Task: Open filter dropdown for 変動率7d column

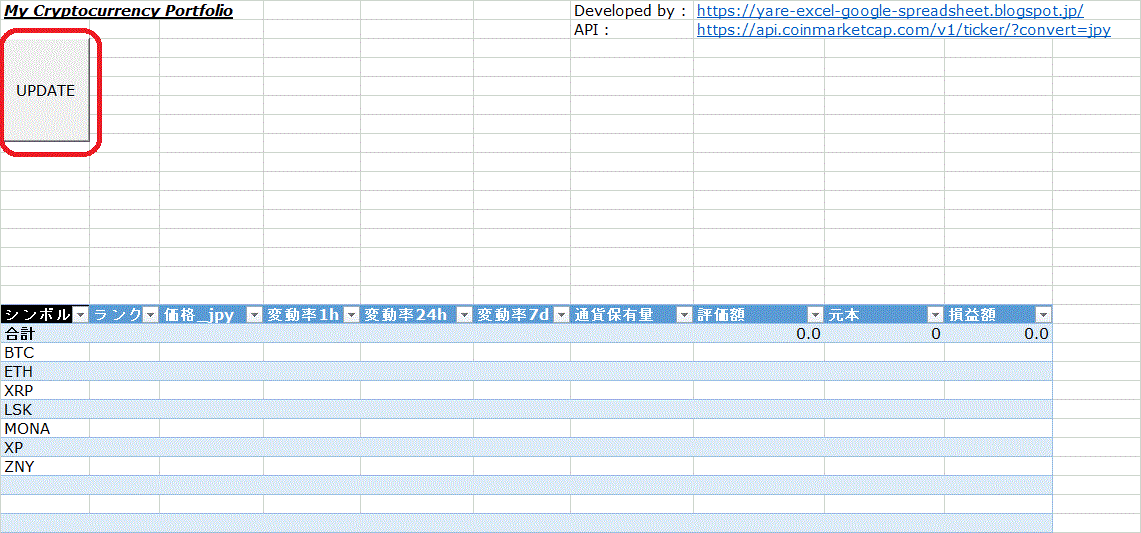Action: coord(561,315)
